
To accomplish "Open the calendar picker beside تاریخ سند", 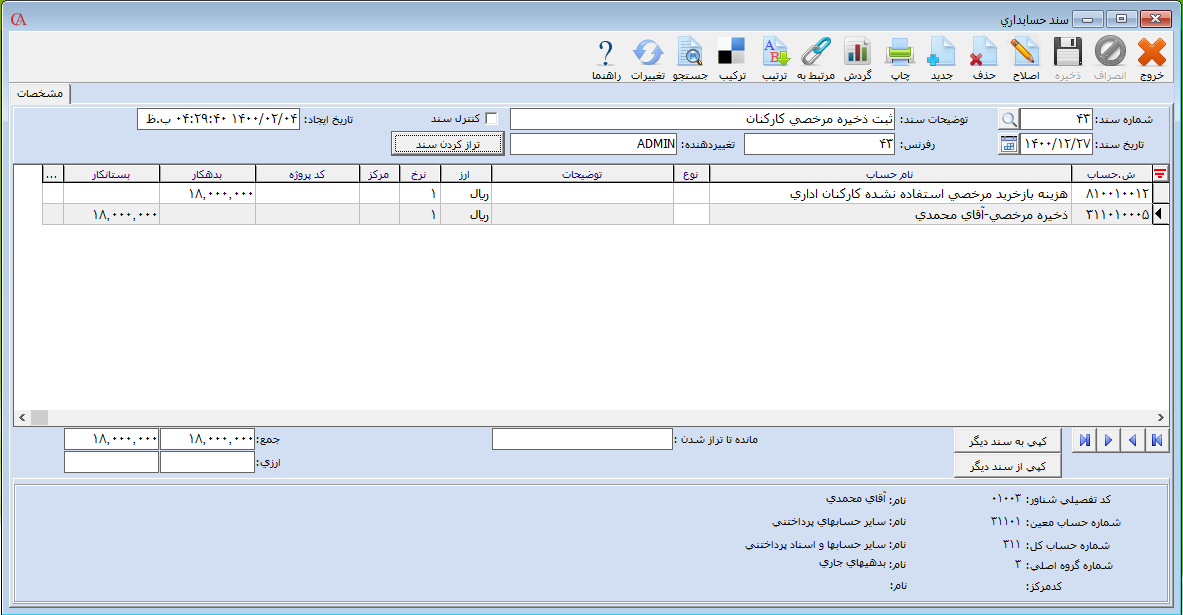I will point(1008,145).
